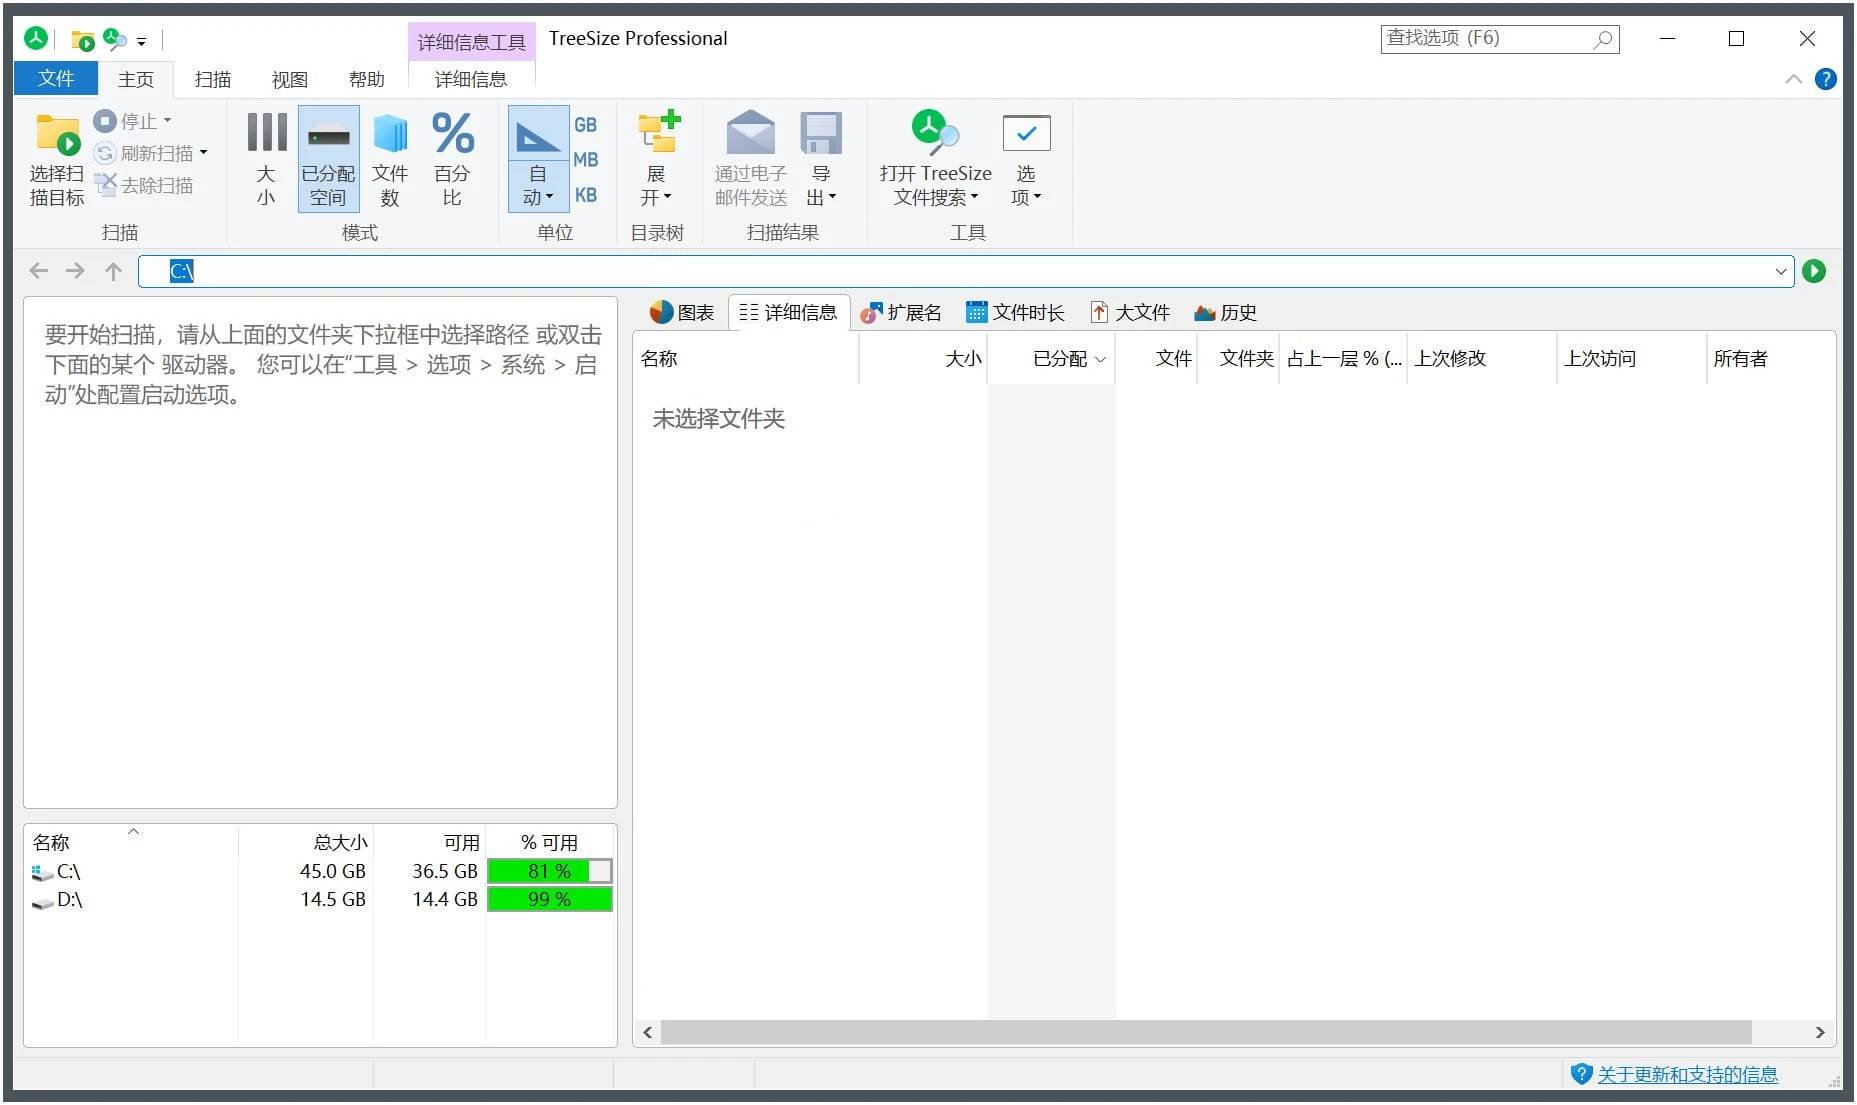Toggle 大小 size display mode
The height and width of the screenshot is (1105, 1857).
click(265, 158)
